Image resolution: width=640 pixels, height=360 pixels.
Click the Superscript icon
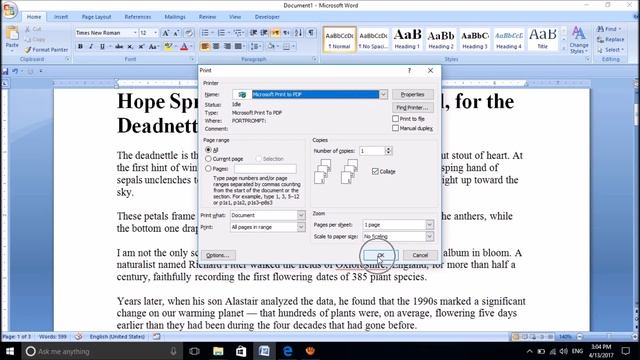tap(141, 47)
